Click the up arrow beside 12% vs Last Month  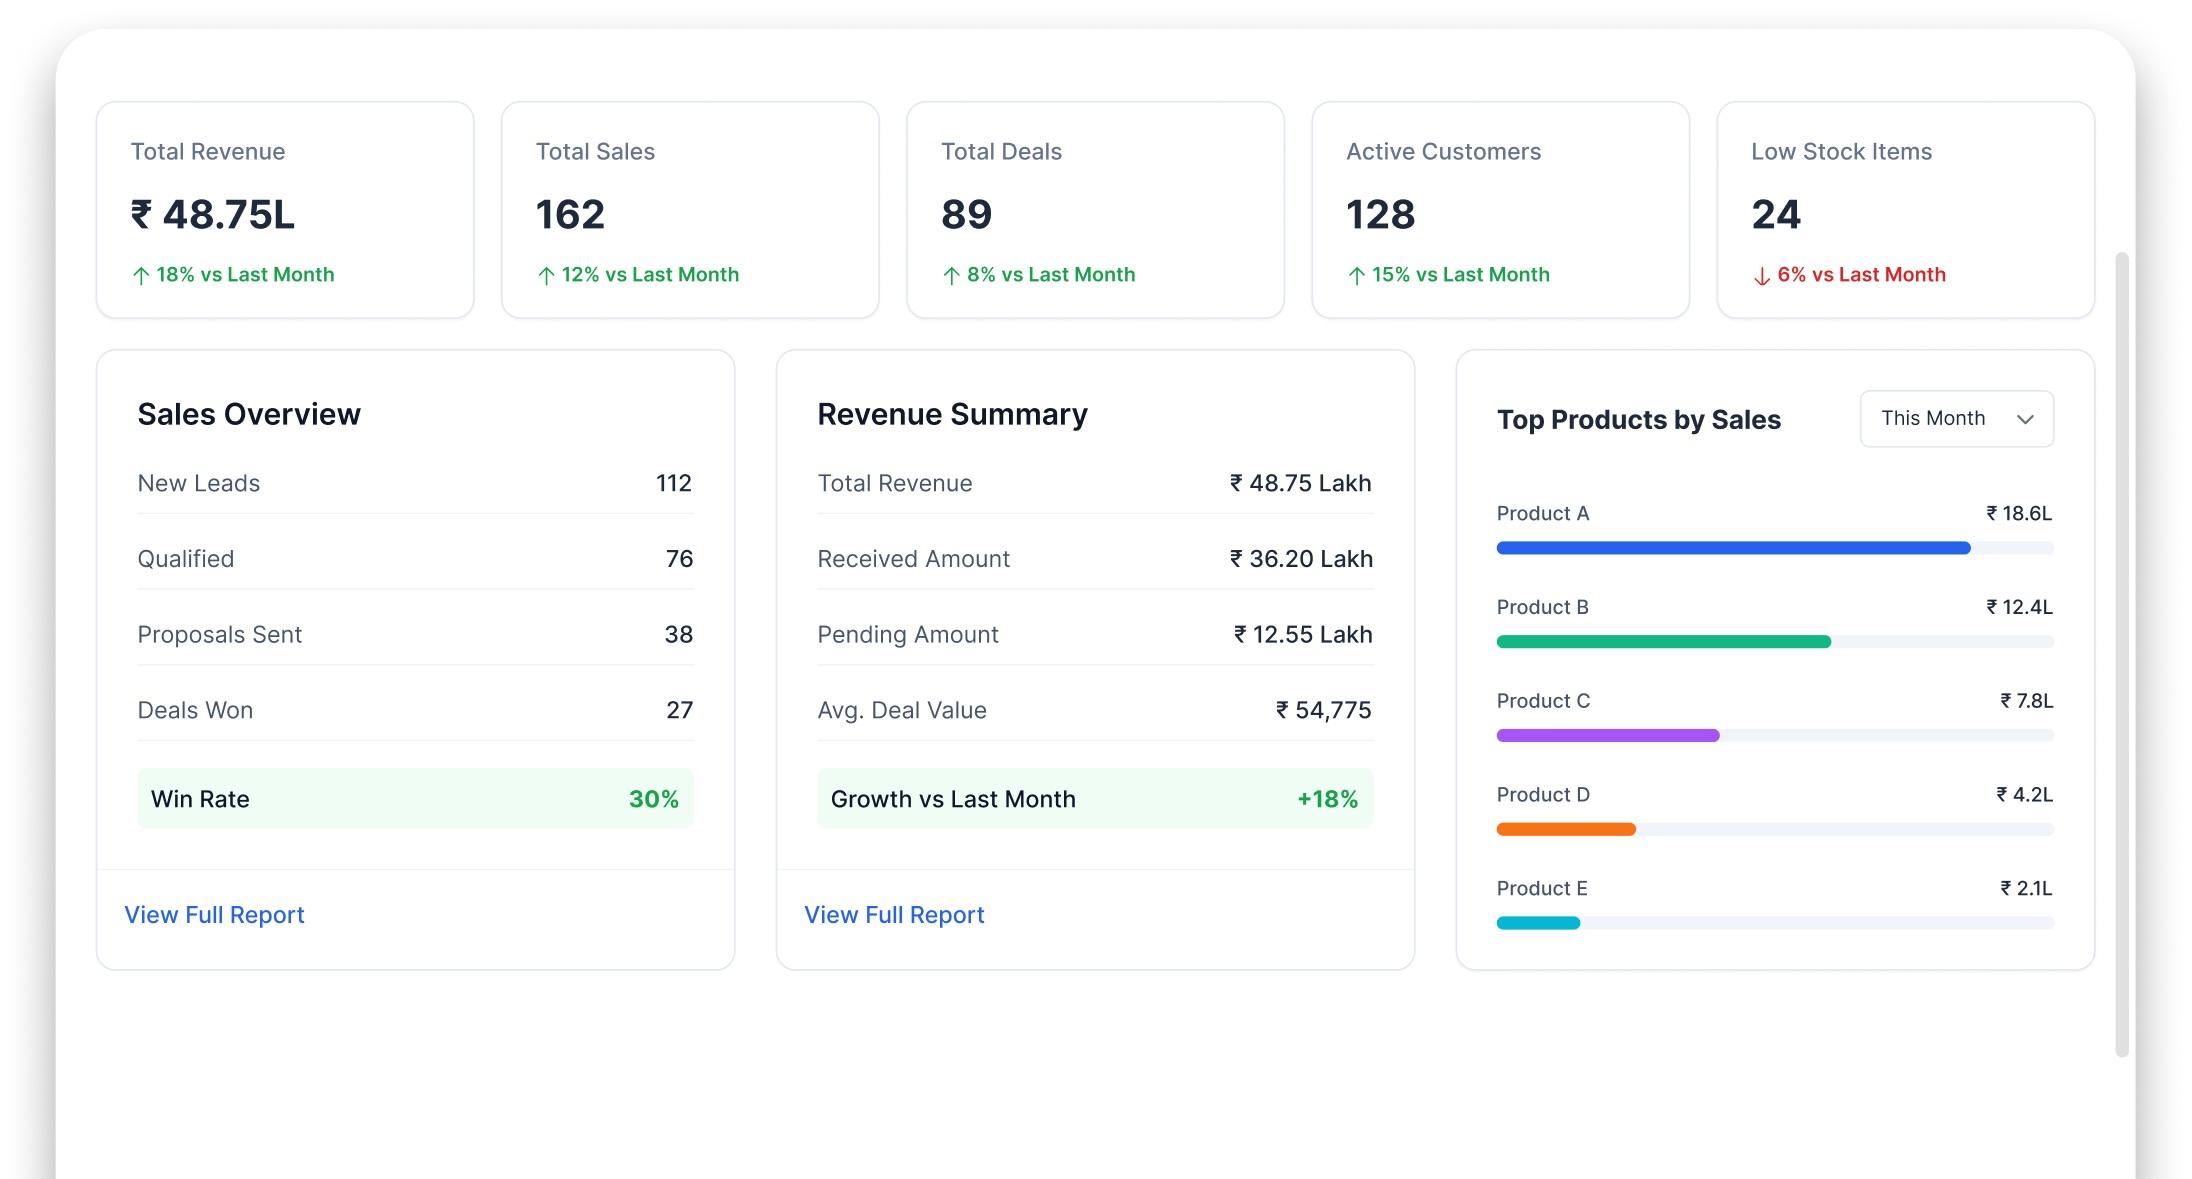pyautogui.click(x=546, y=275)
